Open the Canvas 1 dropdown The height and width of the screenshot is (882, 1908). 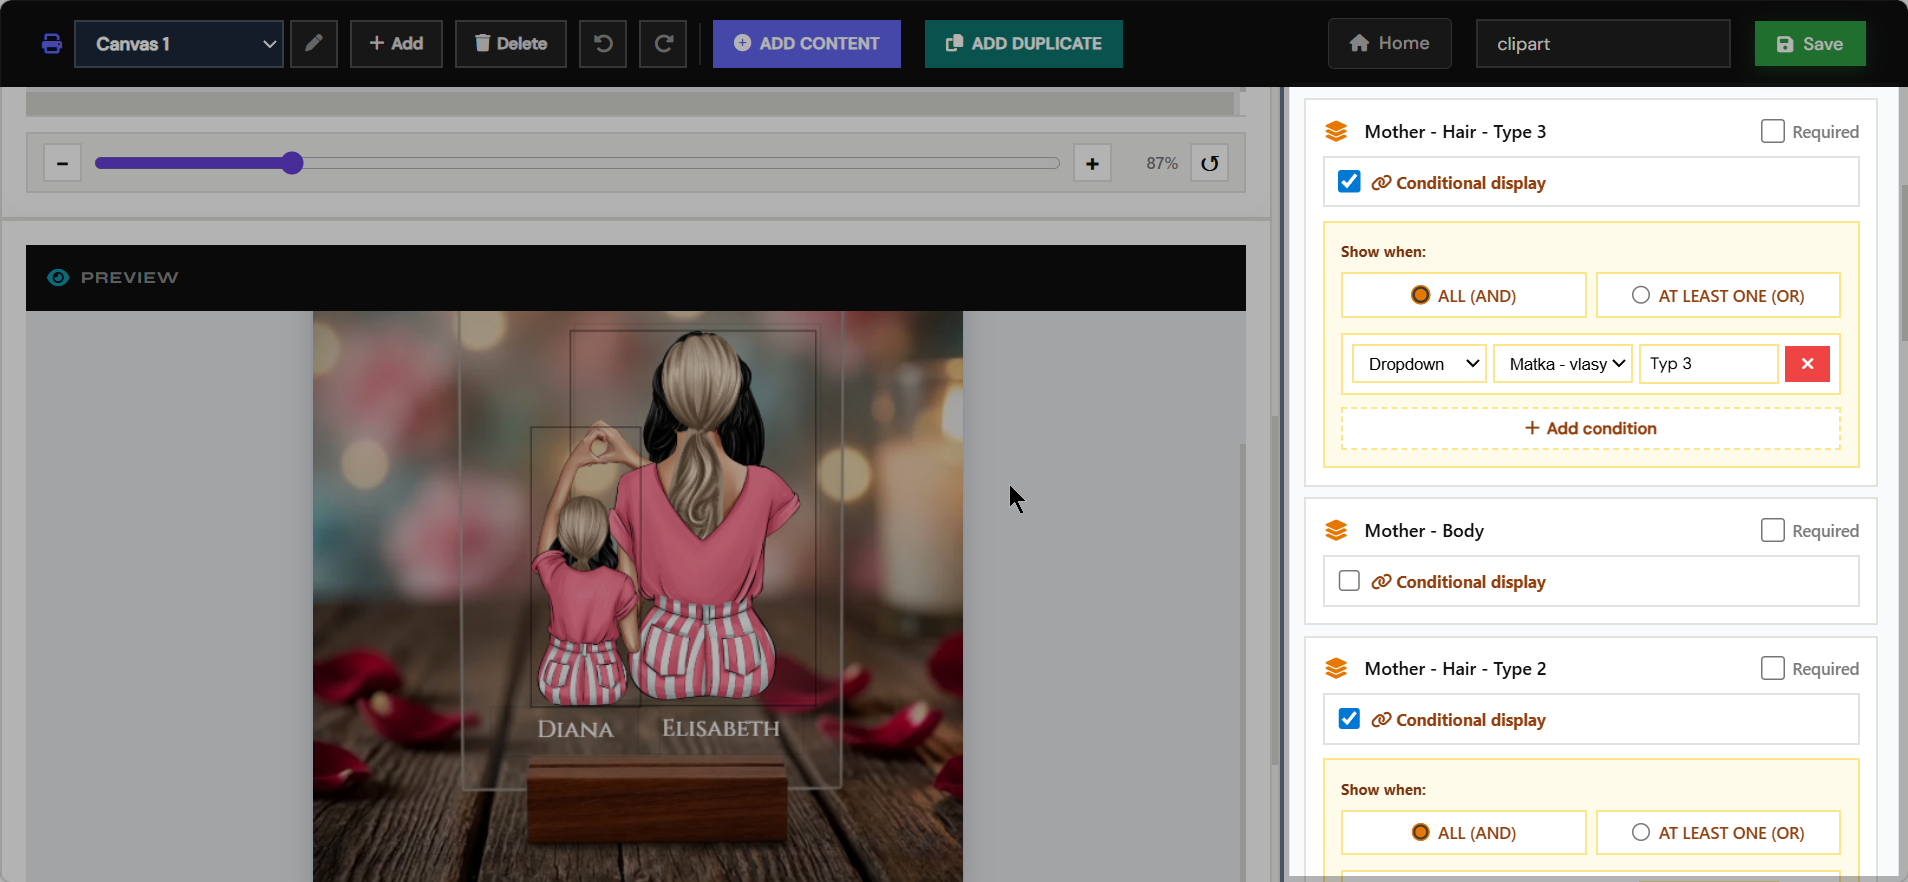(x=179, y=44)
